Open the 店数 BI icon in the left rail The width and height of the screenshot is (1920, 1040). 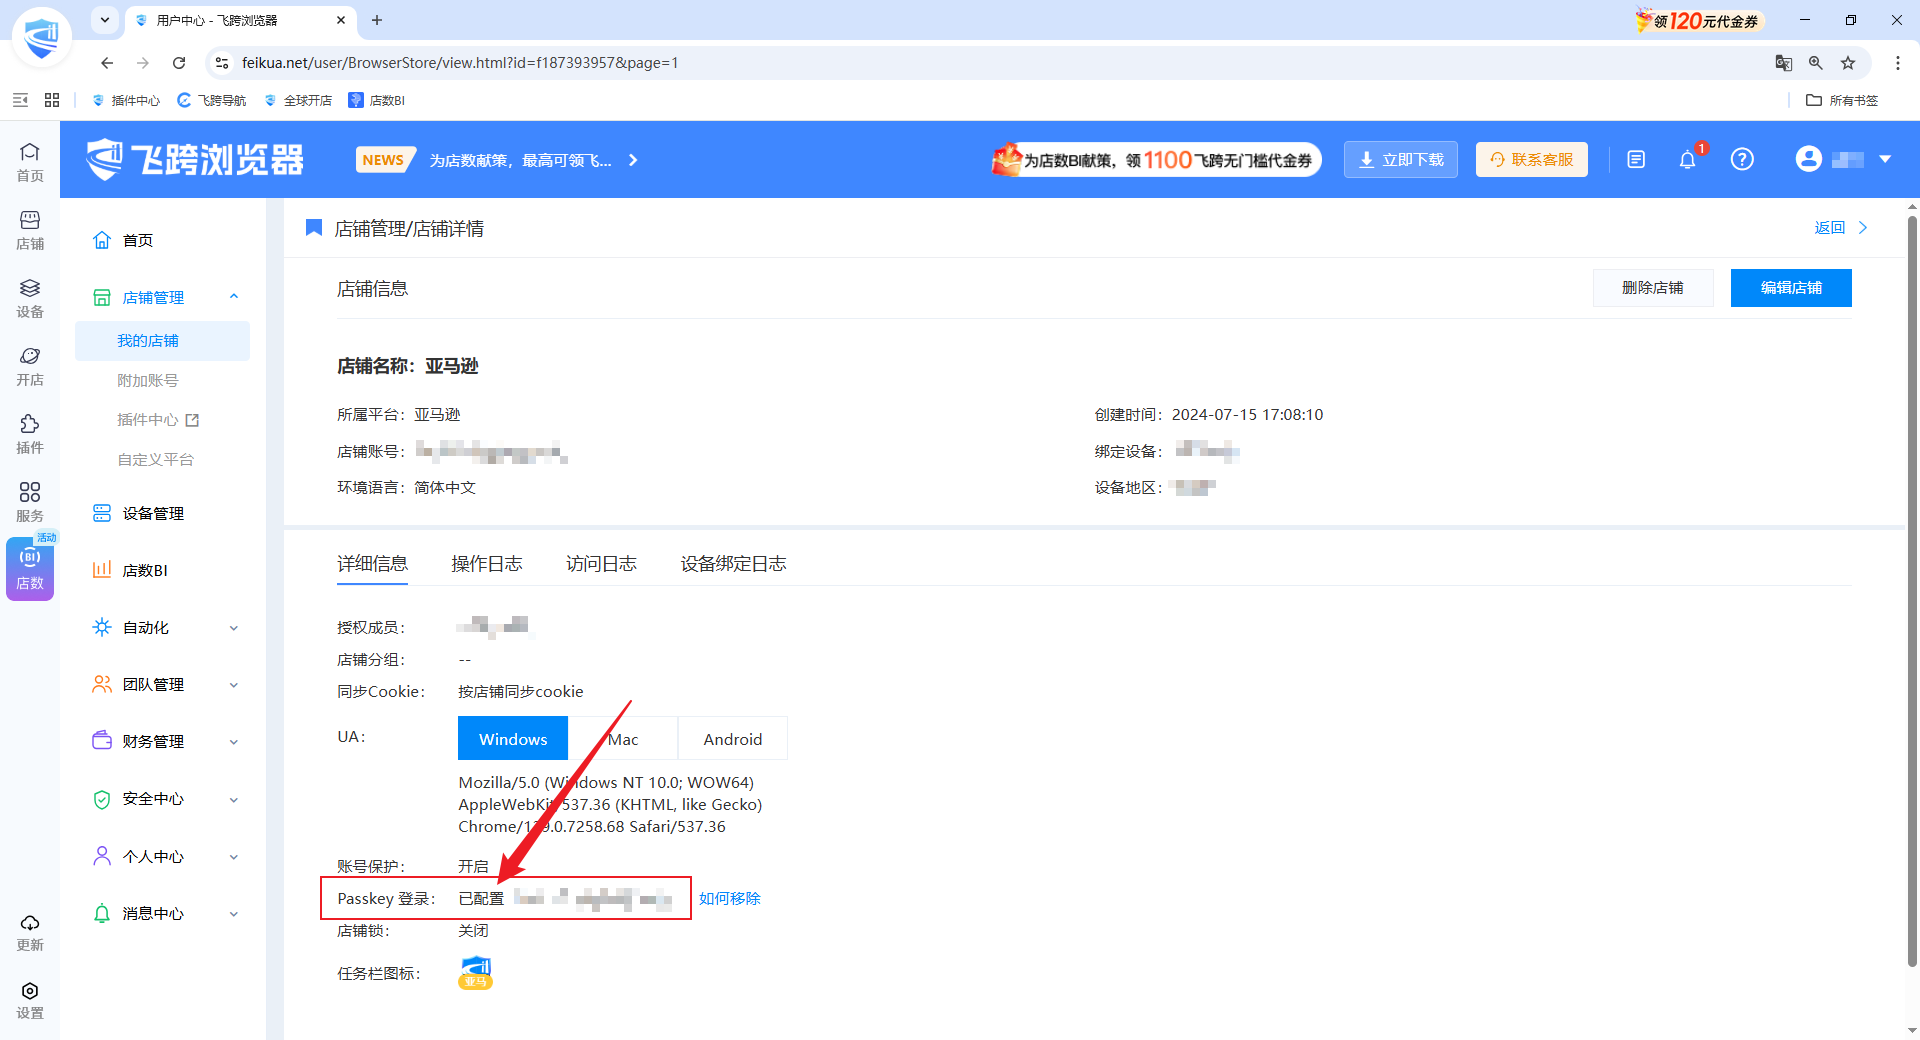tap(30, 569)
